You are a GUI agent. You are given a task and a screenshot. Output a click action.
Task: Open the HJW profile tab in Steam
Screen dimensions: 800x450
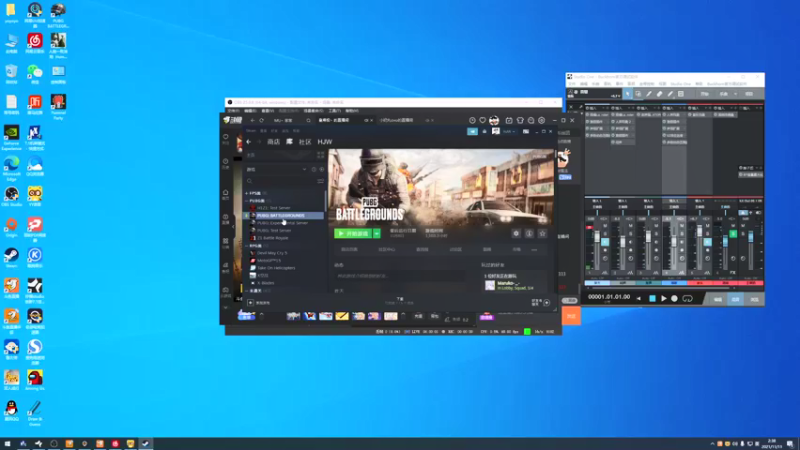click(x=325, y=142)
